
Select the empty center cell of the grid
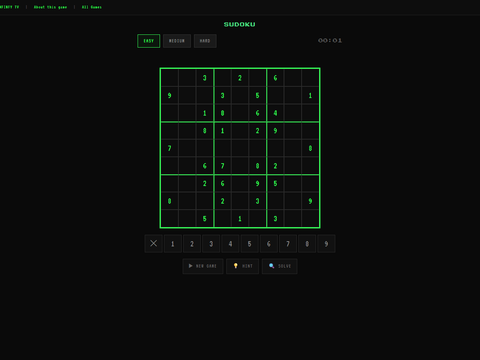[x=240, y=148]
